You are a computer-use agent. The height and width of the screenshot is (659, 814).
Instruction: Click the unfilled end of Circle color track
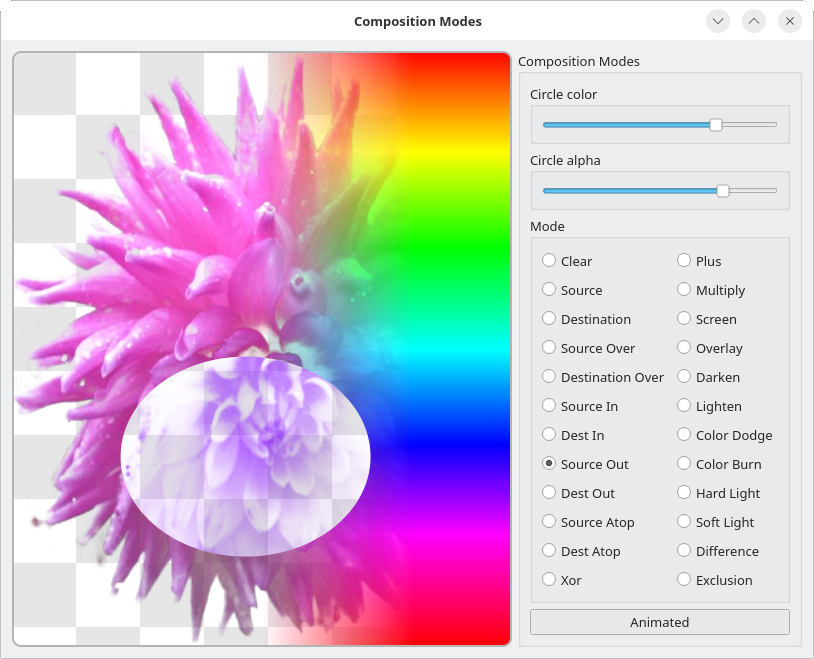tap(750, 125)
